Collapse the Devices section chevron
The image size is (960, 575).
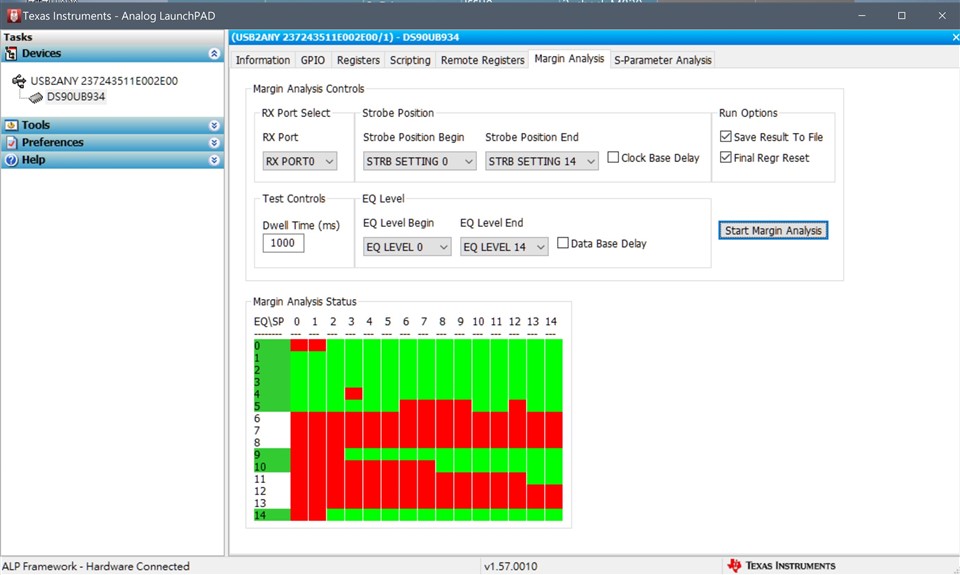pyautogui.click(x=214, y=54)
